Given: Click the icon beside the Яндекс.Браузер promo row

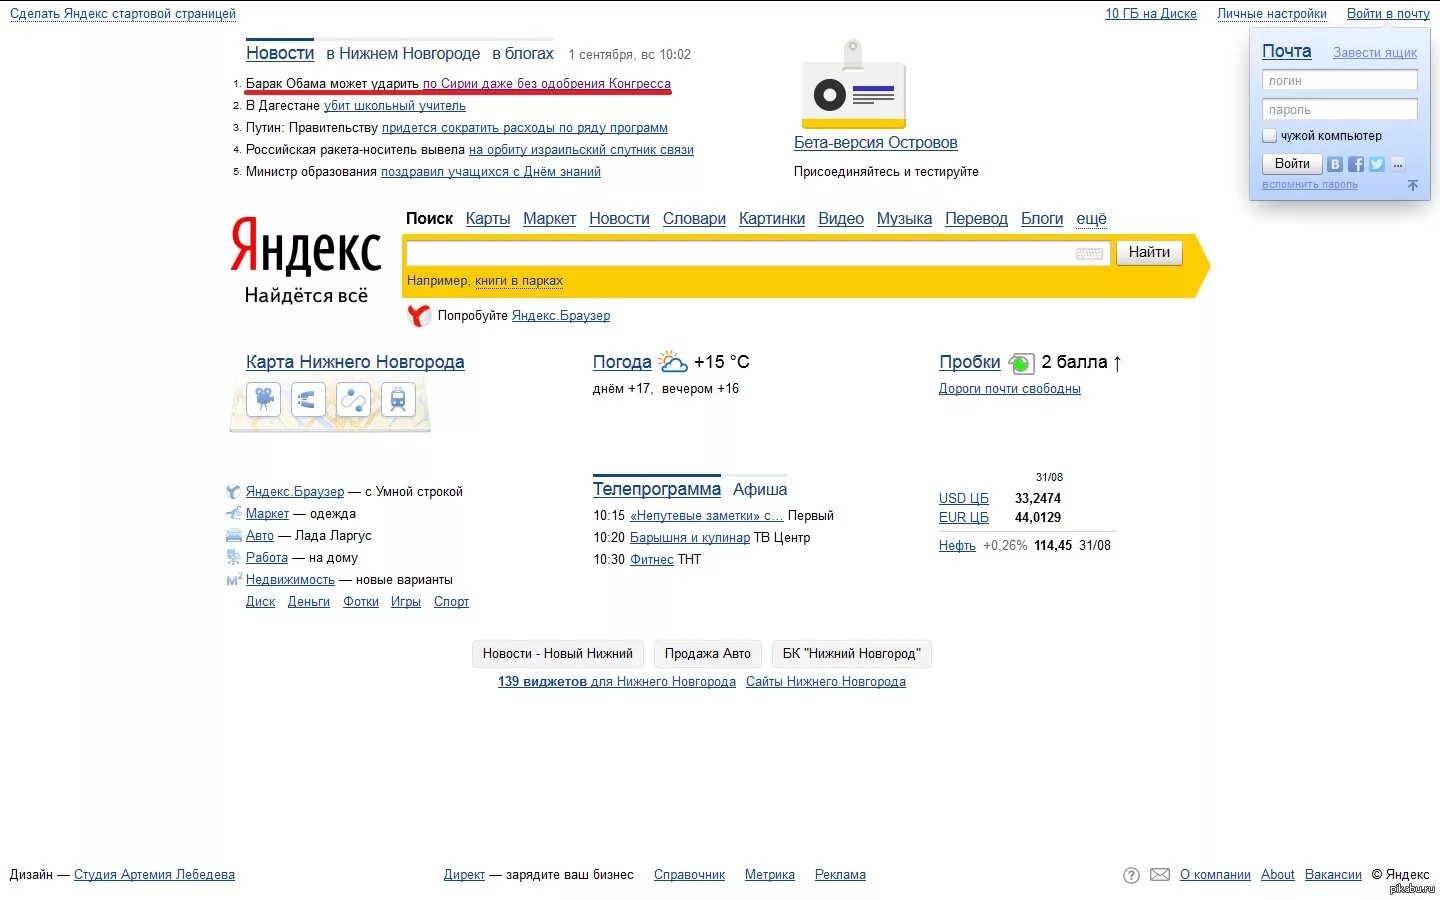Looking at the screenshot, I should click(x=233, y=492).
